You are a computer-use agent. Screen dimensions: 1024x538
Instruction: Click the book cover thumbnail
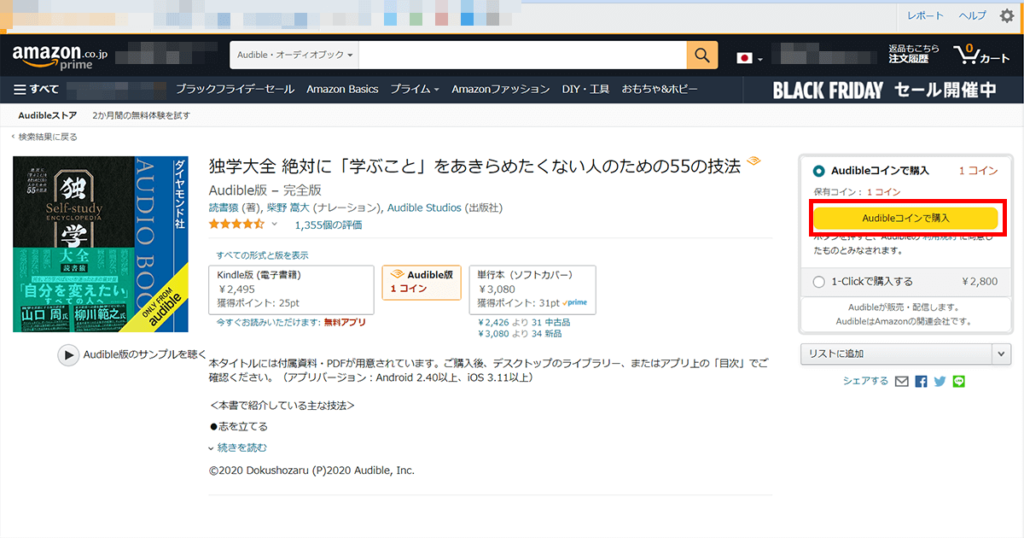tap(101, 244)
